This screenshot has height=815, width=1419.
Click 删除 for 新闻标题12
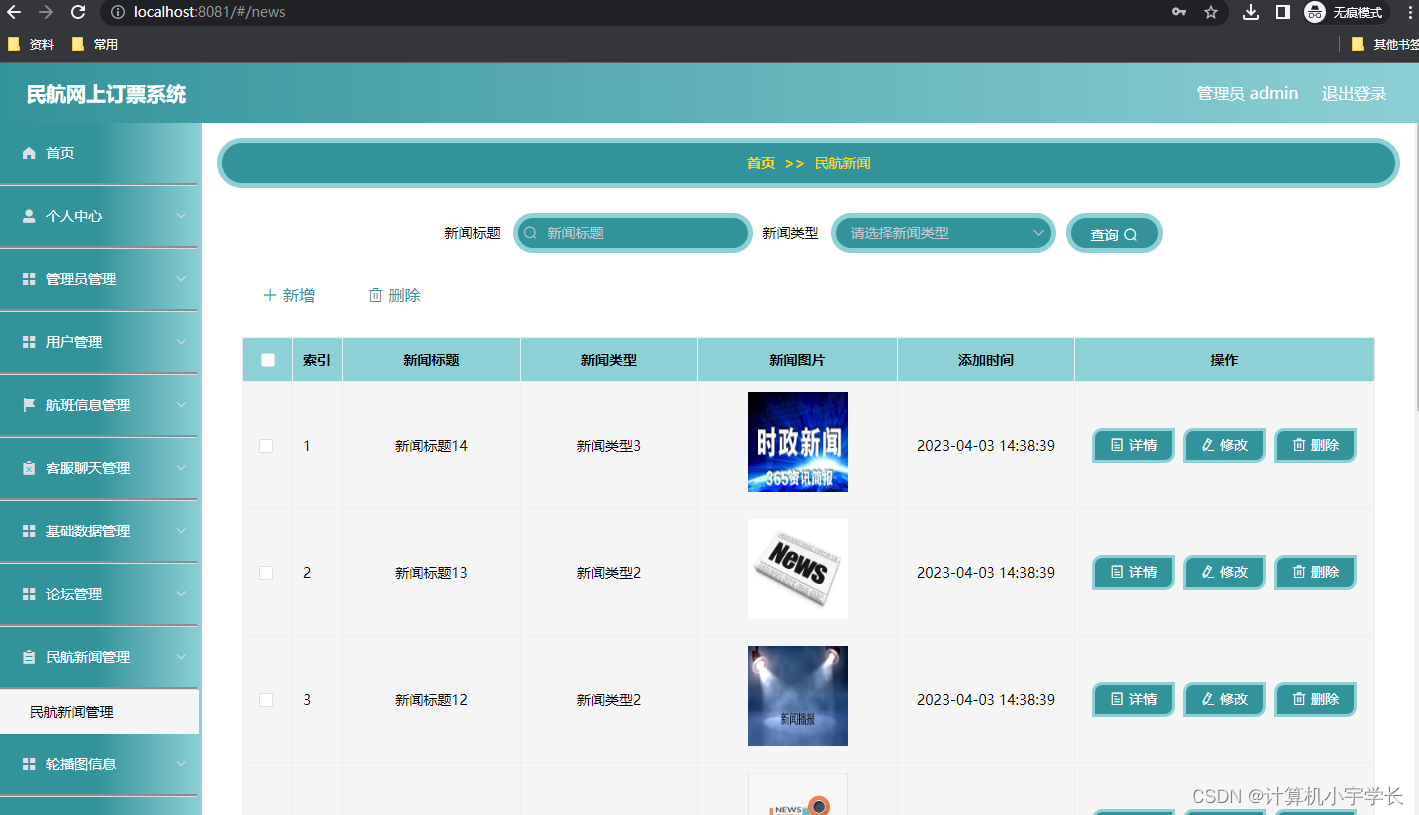pos(1315,700)
